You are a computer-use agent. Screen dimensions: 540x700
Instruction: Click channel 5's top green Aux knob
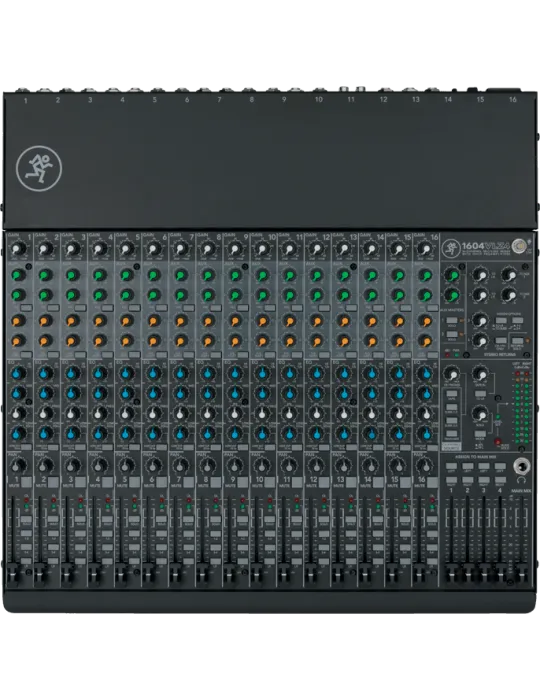(126, 275)
